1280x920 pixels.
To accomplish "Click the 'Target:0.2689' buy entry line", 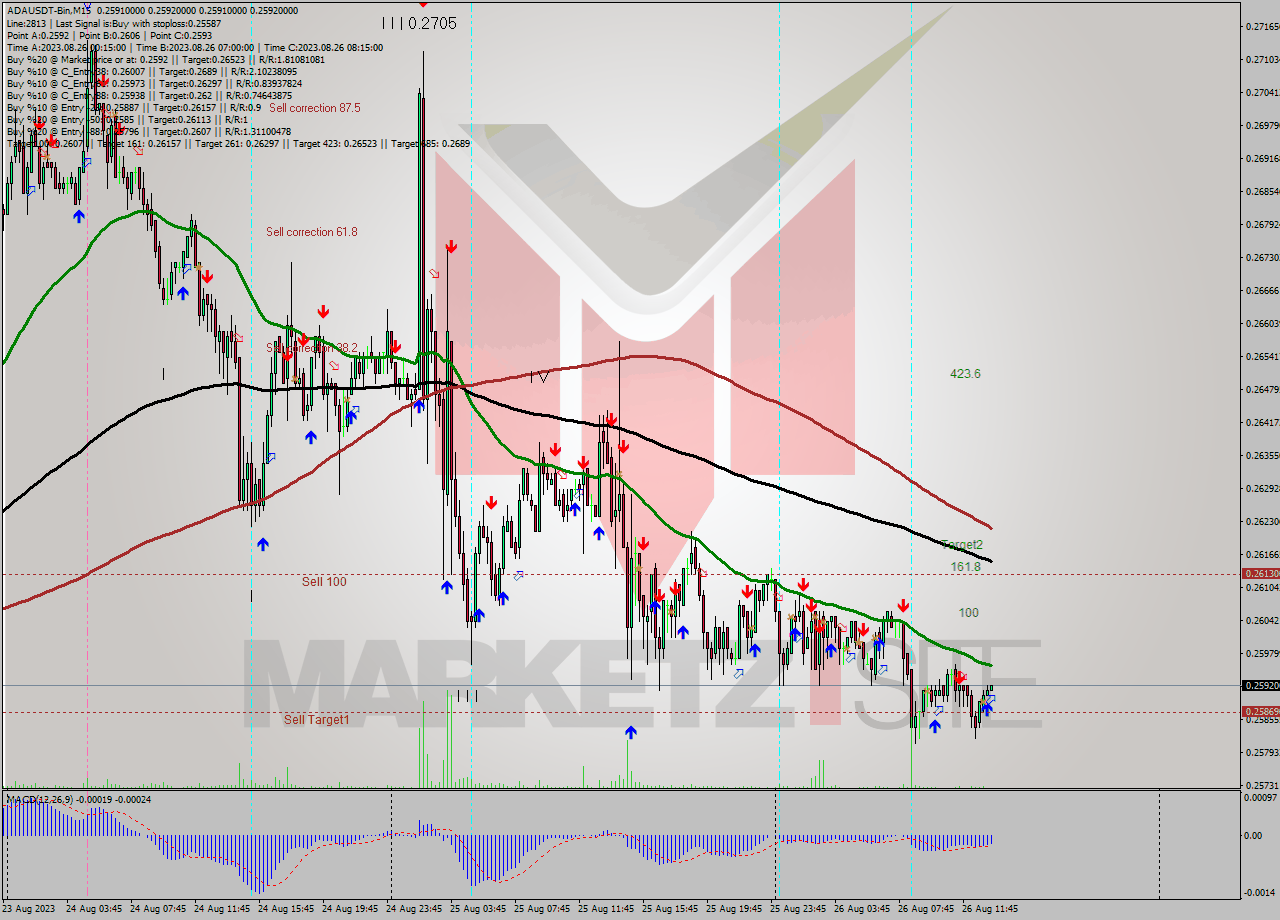I will (151, 71).
